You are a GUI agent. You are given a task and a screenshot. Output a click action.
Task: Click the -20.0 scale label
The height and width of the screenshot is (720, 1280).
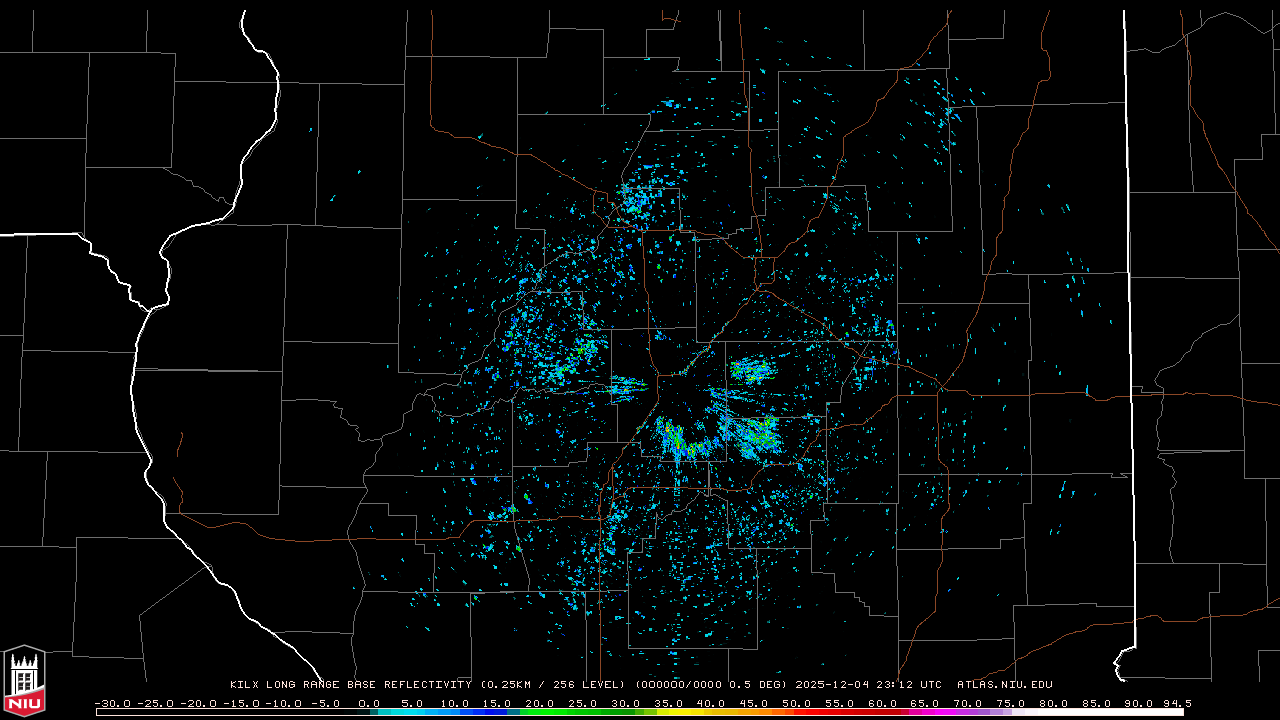coord(198,704)
